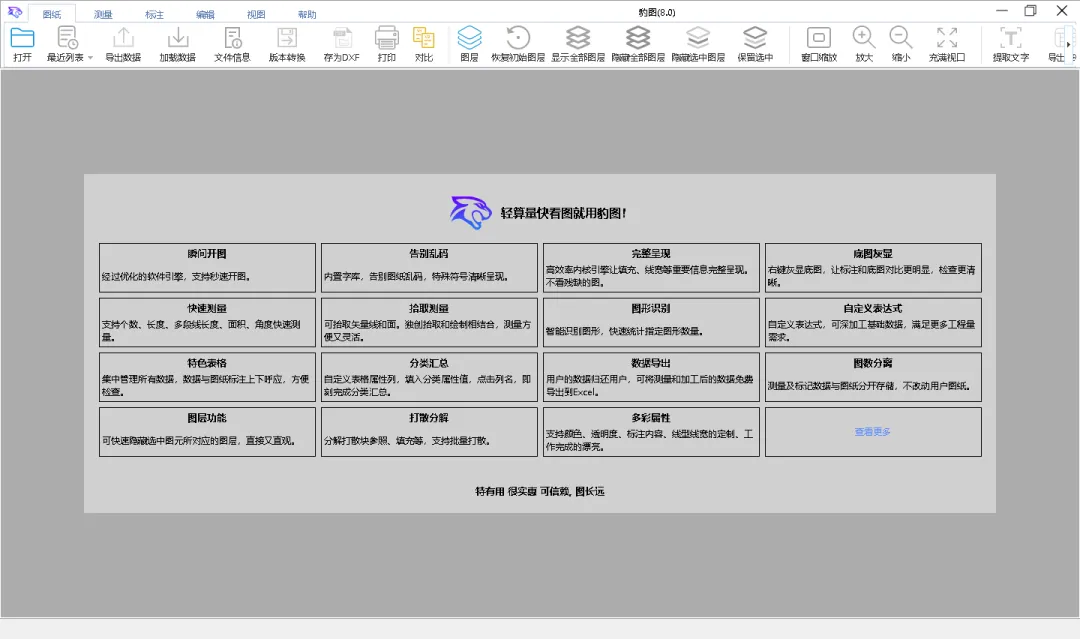The width and height of the screenshot is (1080, 639).
Task: Click the 放大 magnifier icon
Action: tap(864, 38)
